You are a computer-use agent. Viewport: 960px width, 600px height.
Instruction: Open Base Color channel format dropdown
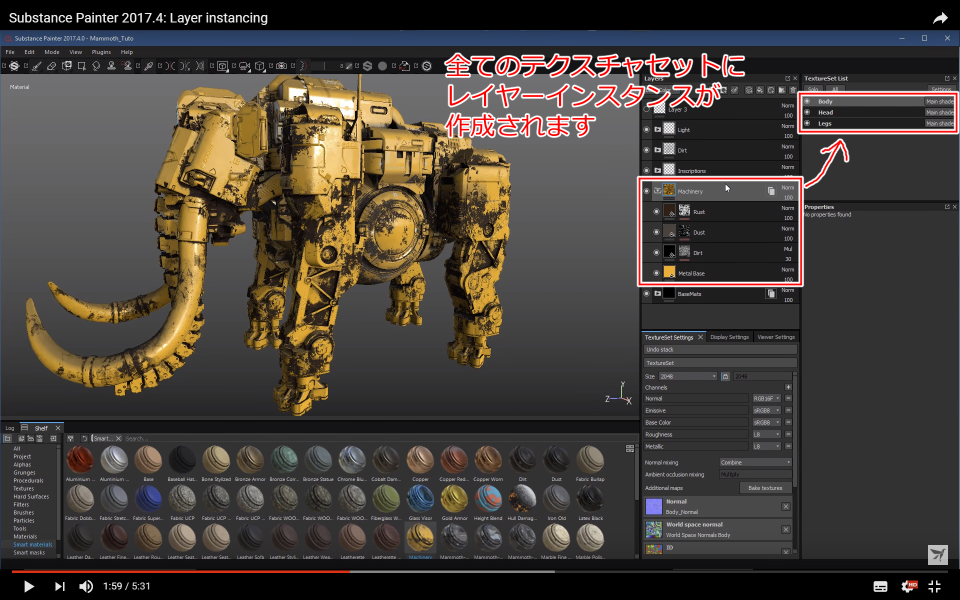[x=767, y=422]
